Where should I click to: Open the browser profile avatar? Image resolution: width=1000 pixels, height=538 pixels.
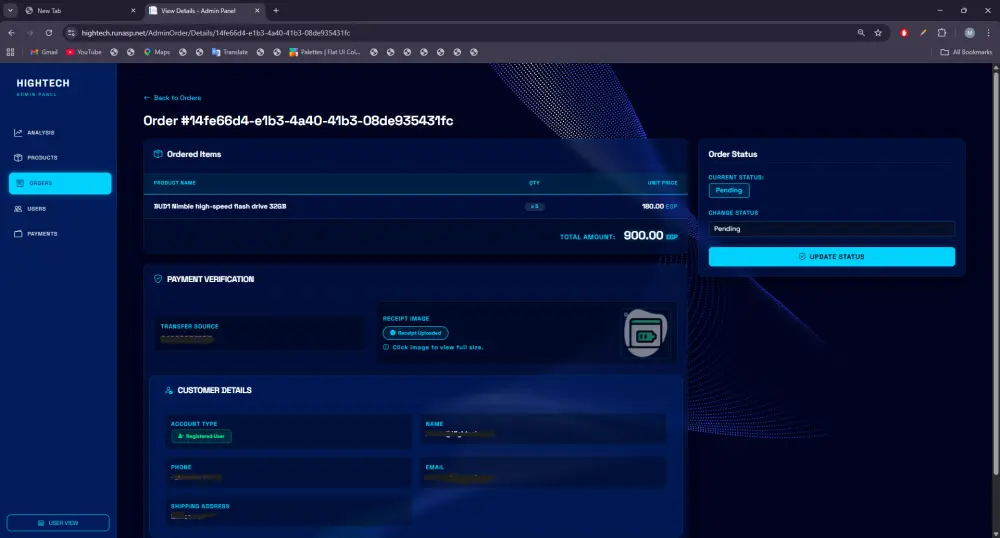[969, 33]
